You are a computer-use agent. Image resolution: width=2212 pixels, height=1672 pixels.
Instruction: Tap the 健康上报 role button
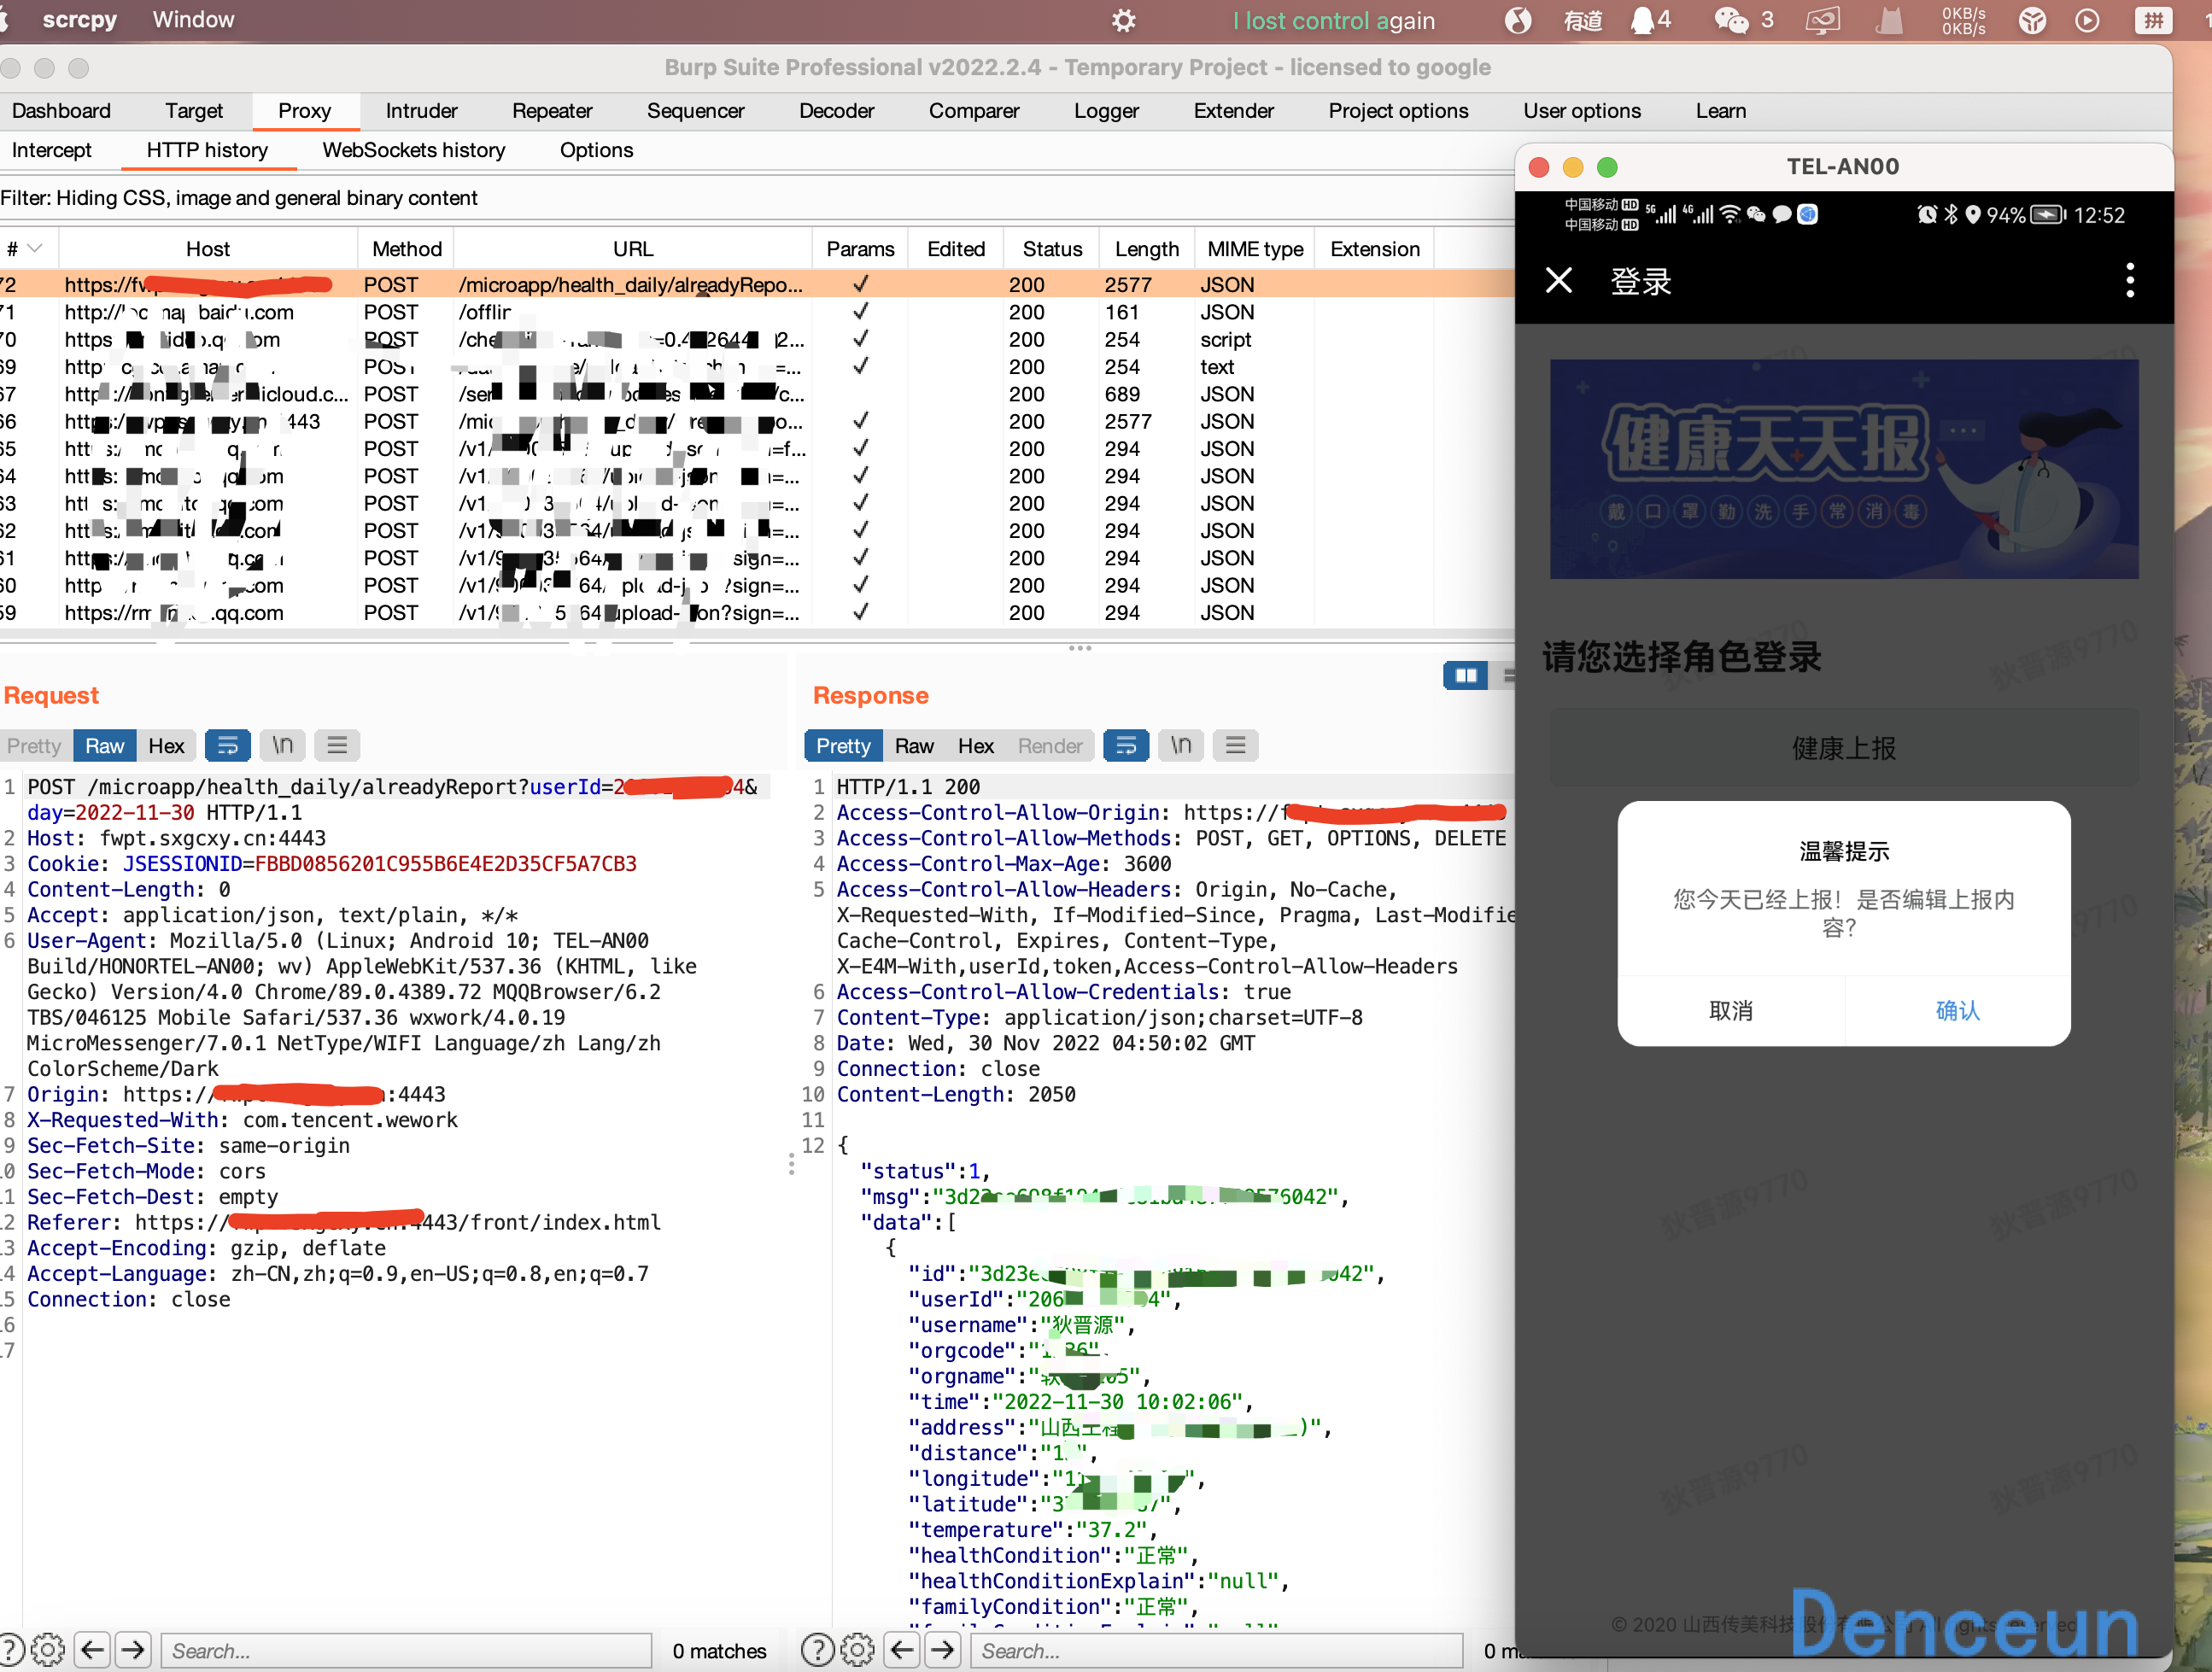coord(1843,748)
